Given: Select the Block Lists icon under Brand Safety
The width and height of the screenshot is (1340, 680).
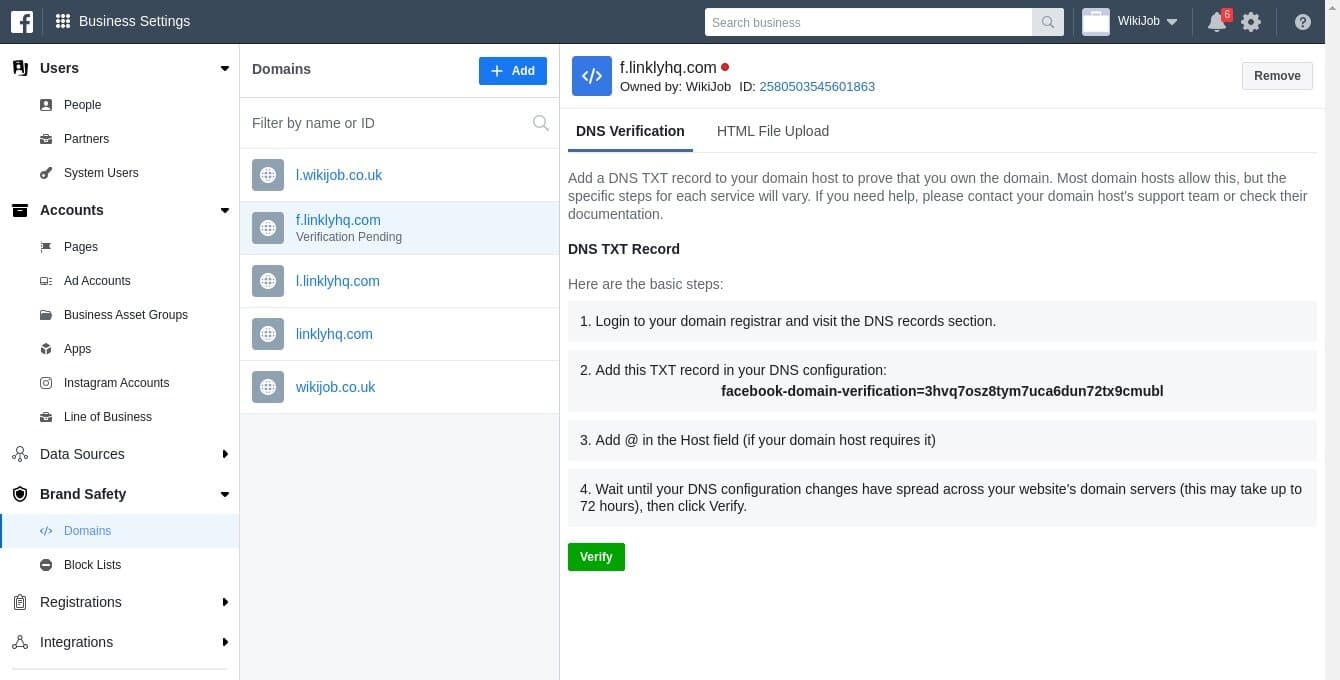Looking at the screenshot, I should 46,565.
